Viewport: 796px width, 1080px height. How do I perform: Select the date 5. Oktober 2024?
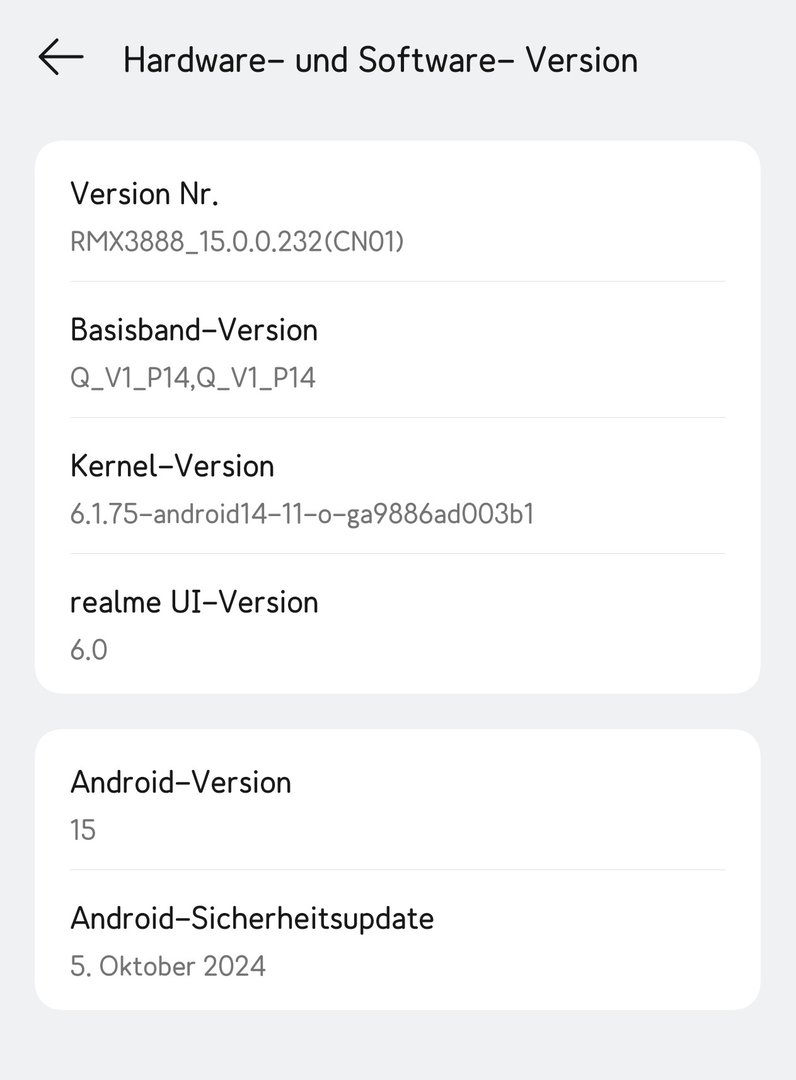168,965
